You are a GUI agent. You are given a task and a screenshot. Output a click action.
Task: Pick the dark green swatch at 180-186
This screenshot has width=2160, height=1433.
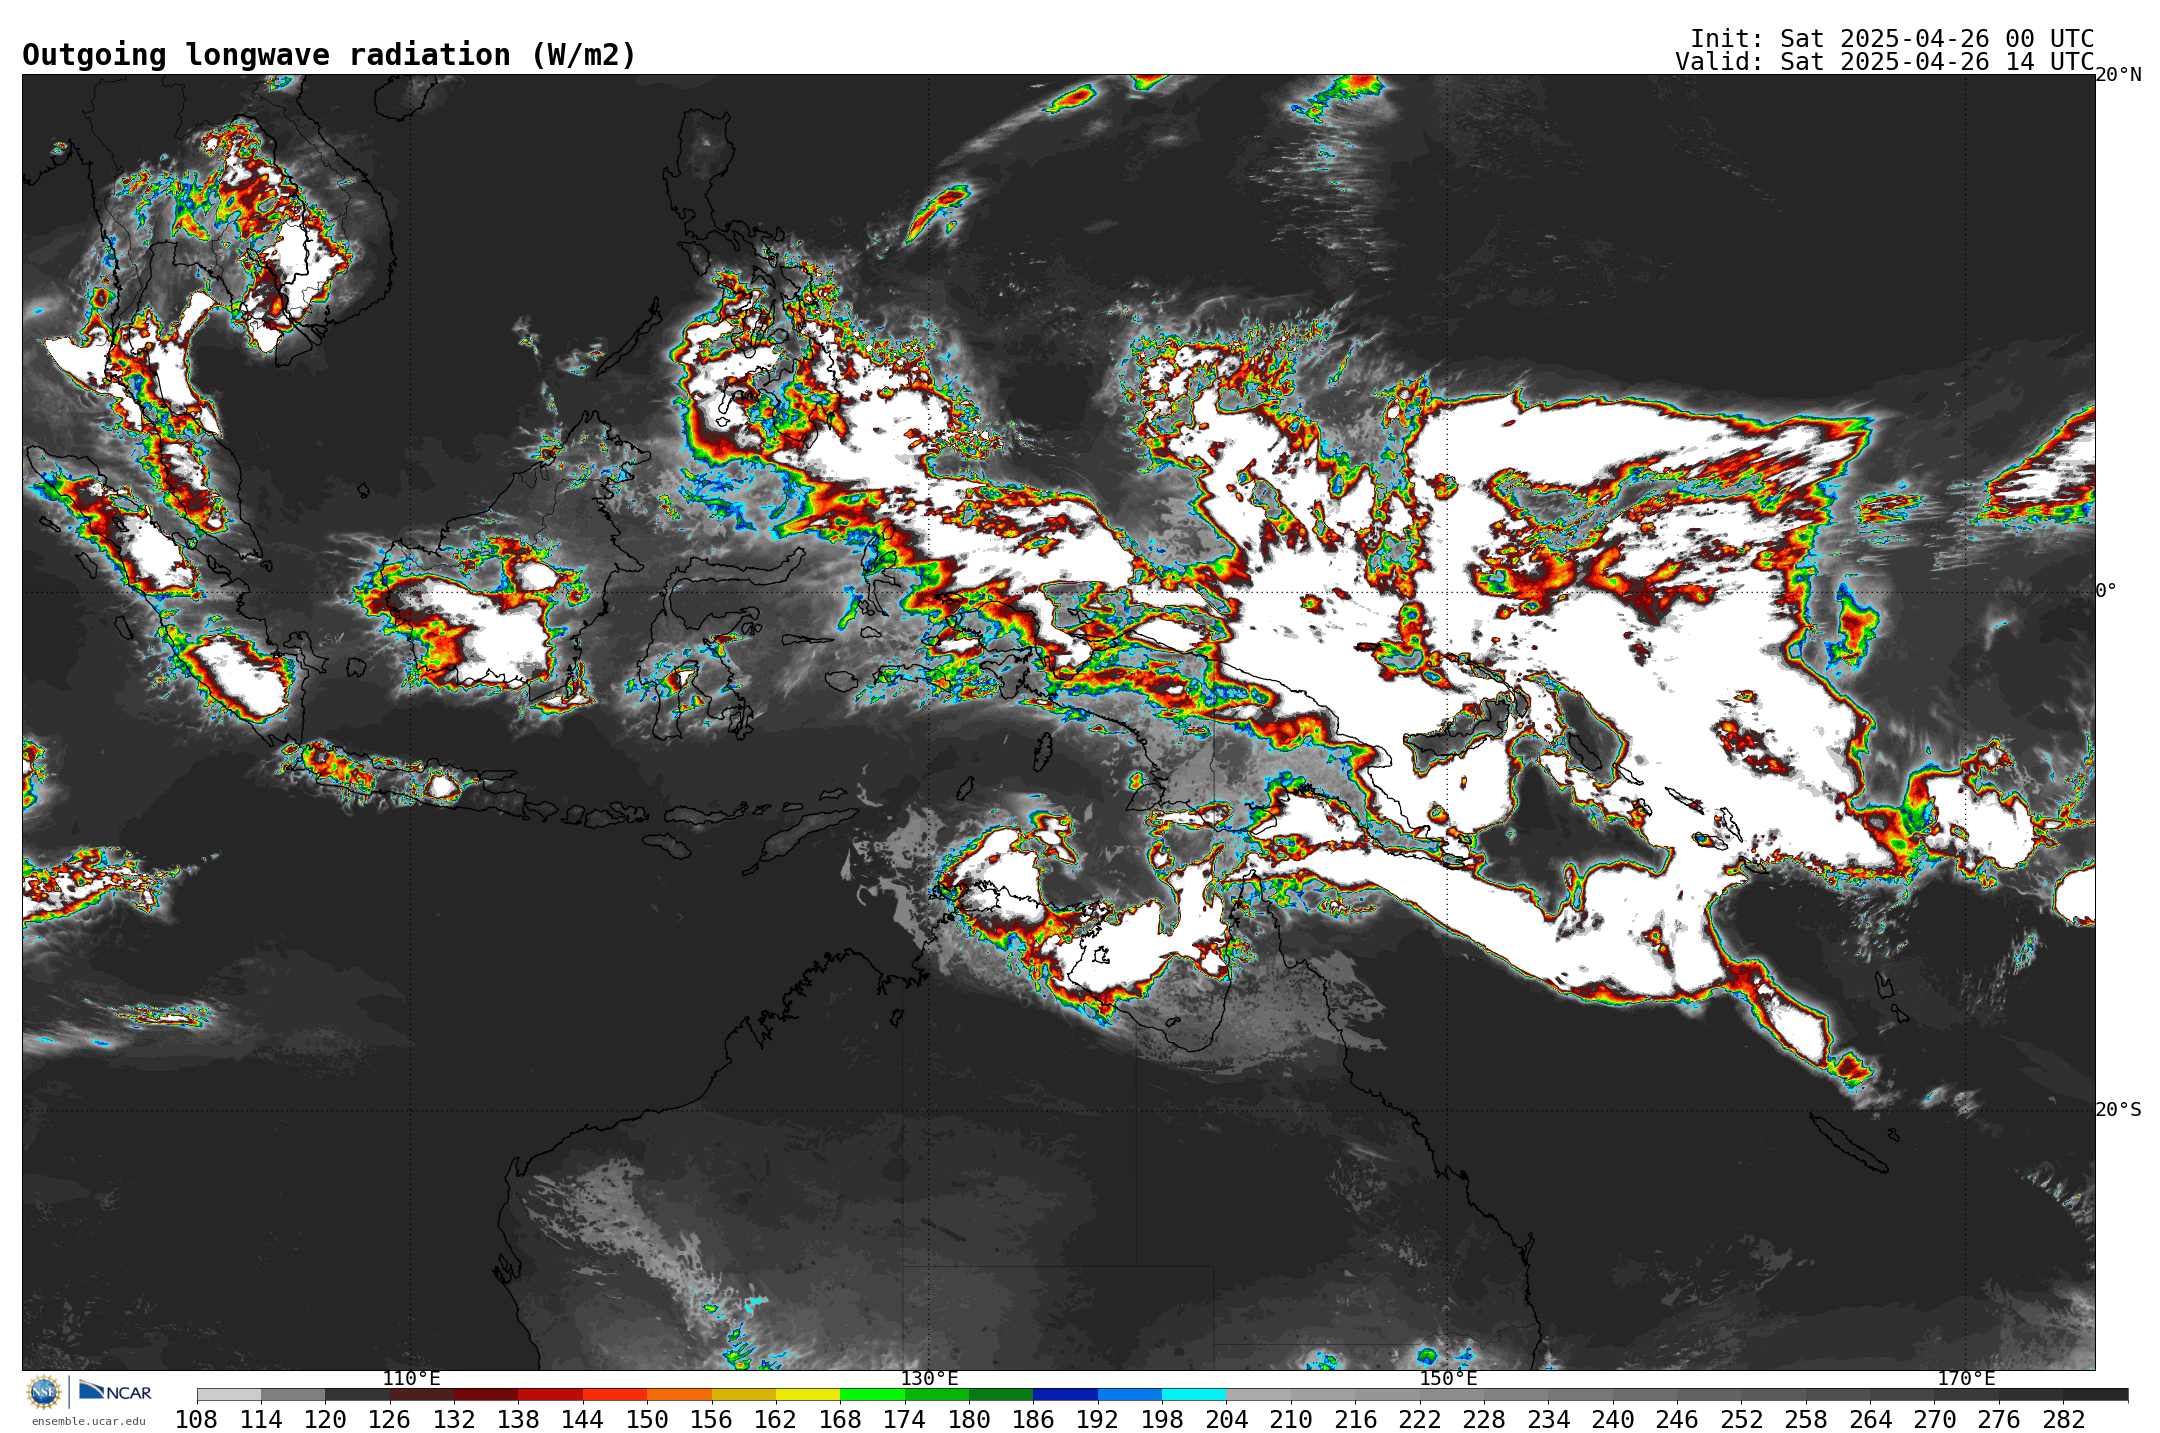tap(1001, 1394)
